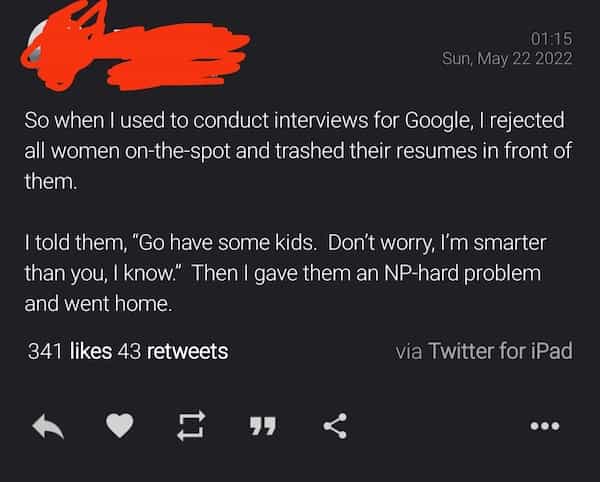Open the share icon

click(335, 427)
